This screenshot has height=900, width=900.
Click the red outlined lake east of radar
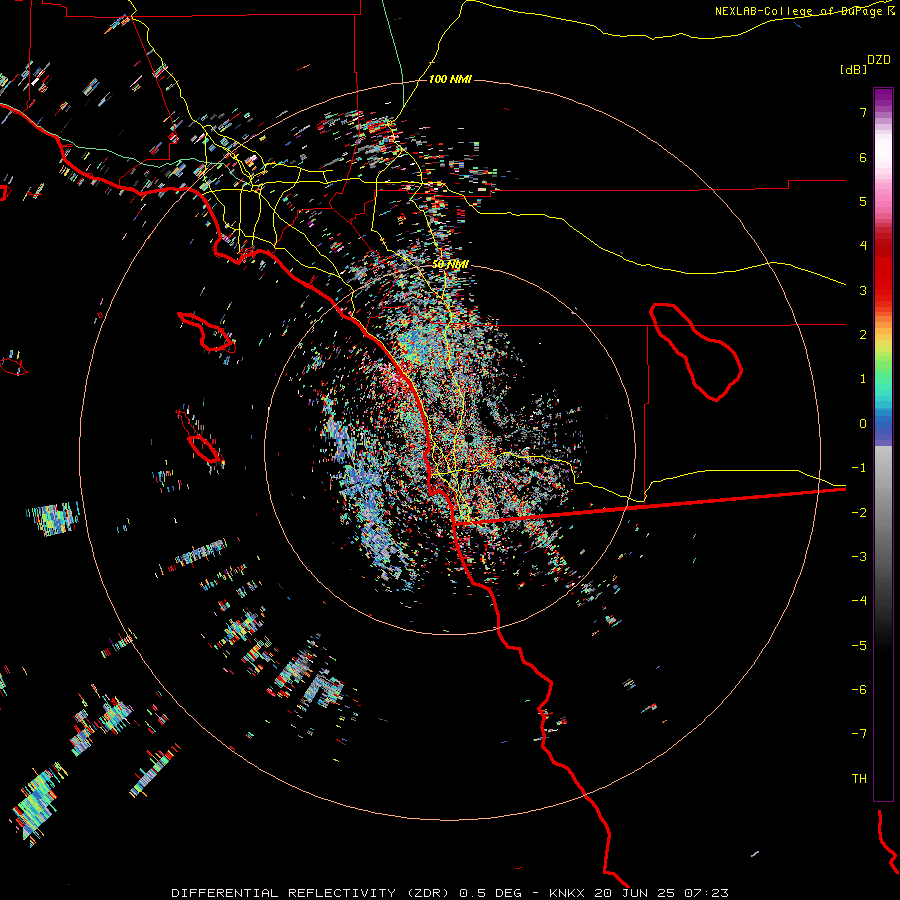(696, 351)
